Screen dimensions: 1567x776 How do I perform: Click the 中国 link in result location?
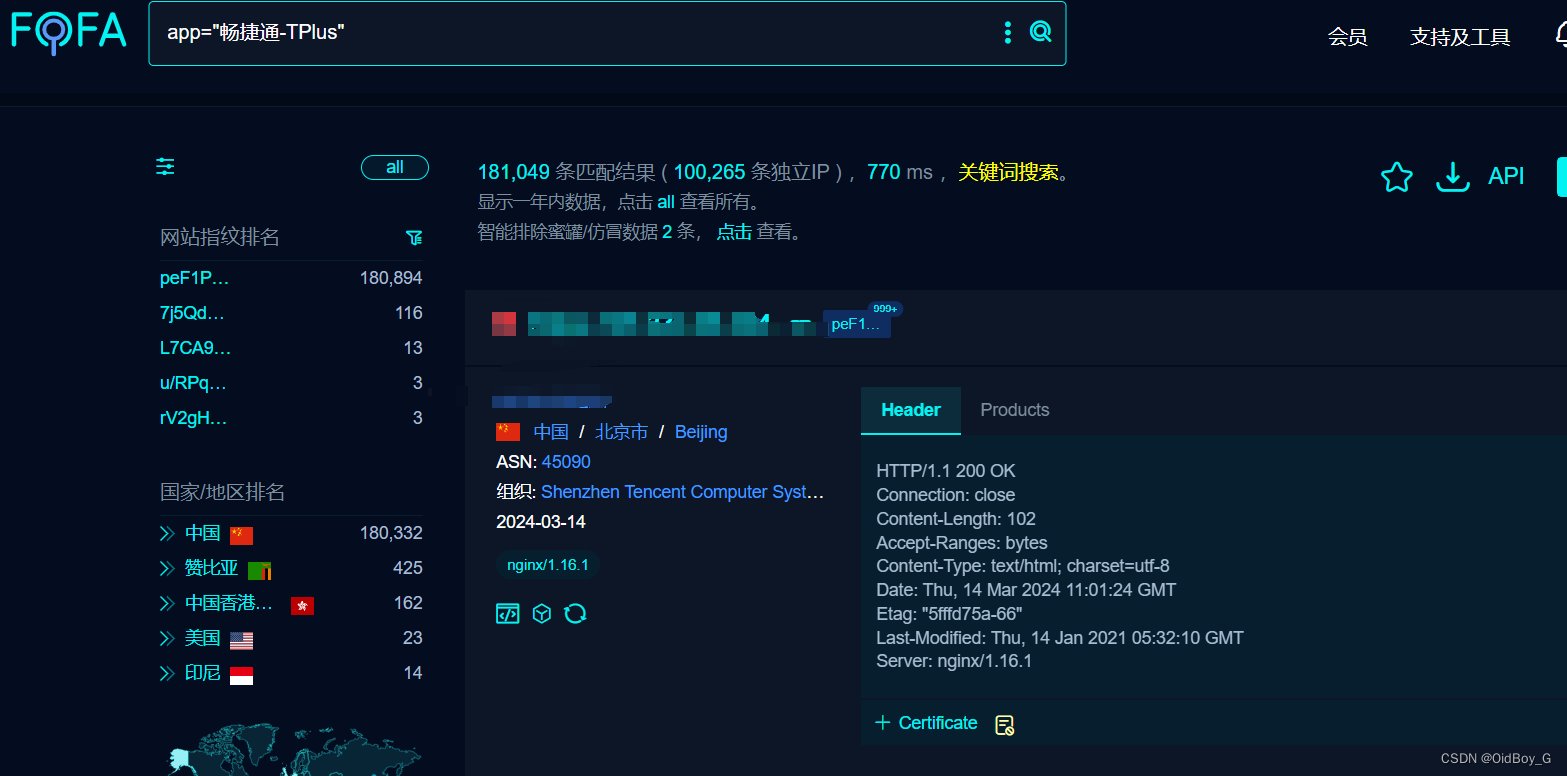coord(551,432)
